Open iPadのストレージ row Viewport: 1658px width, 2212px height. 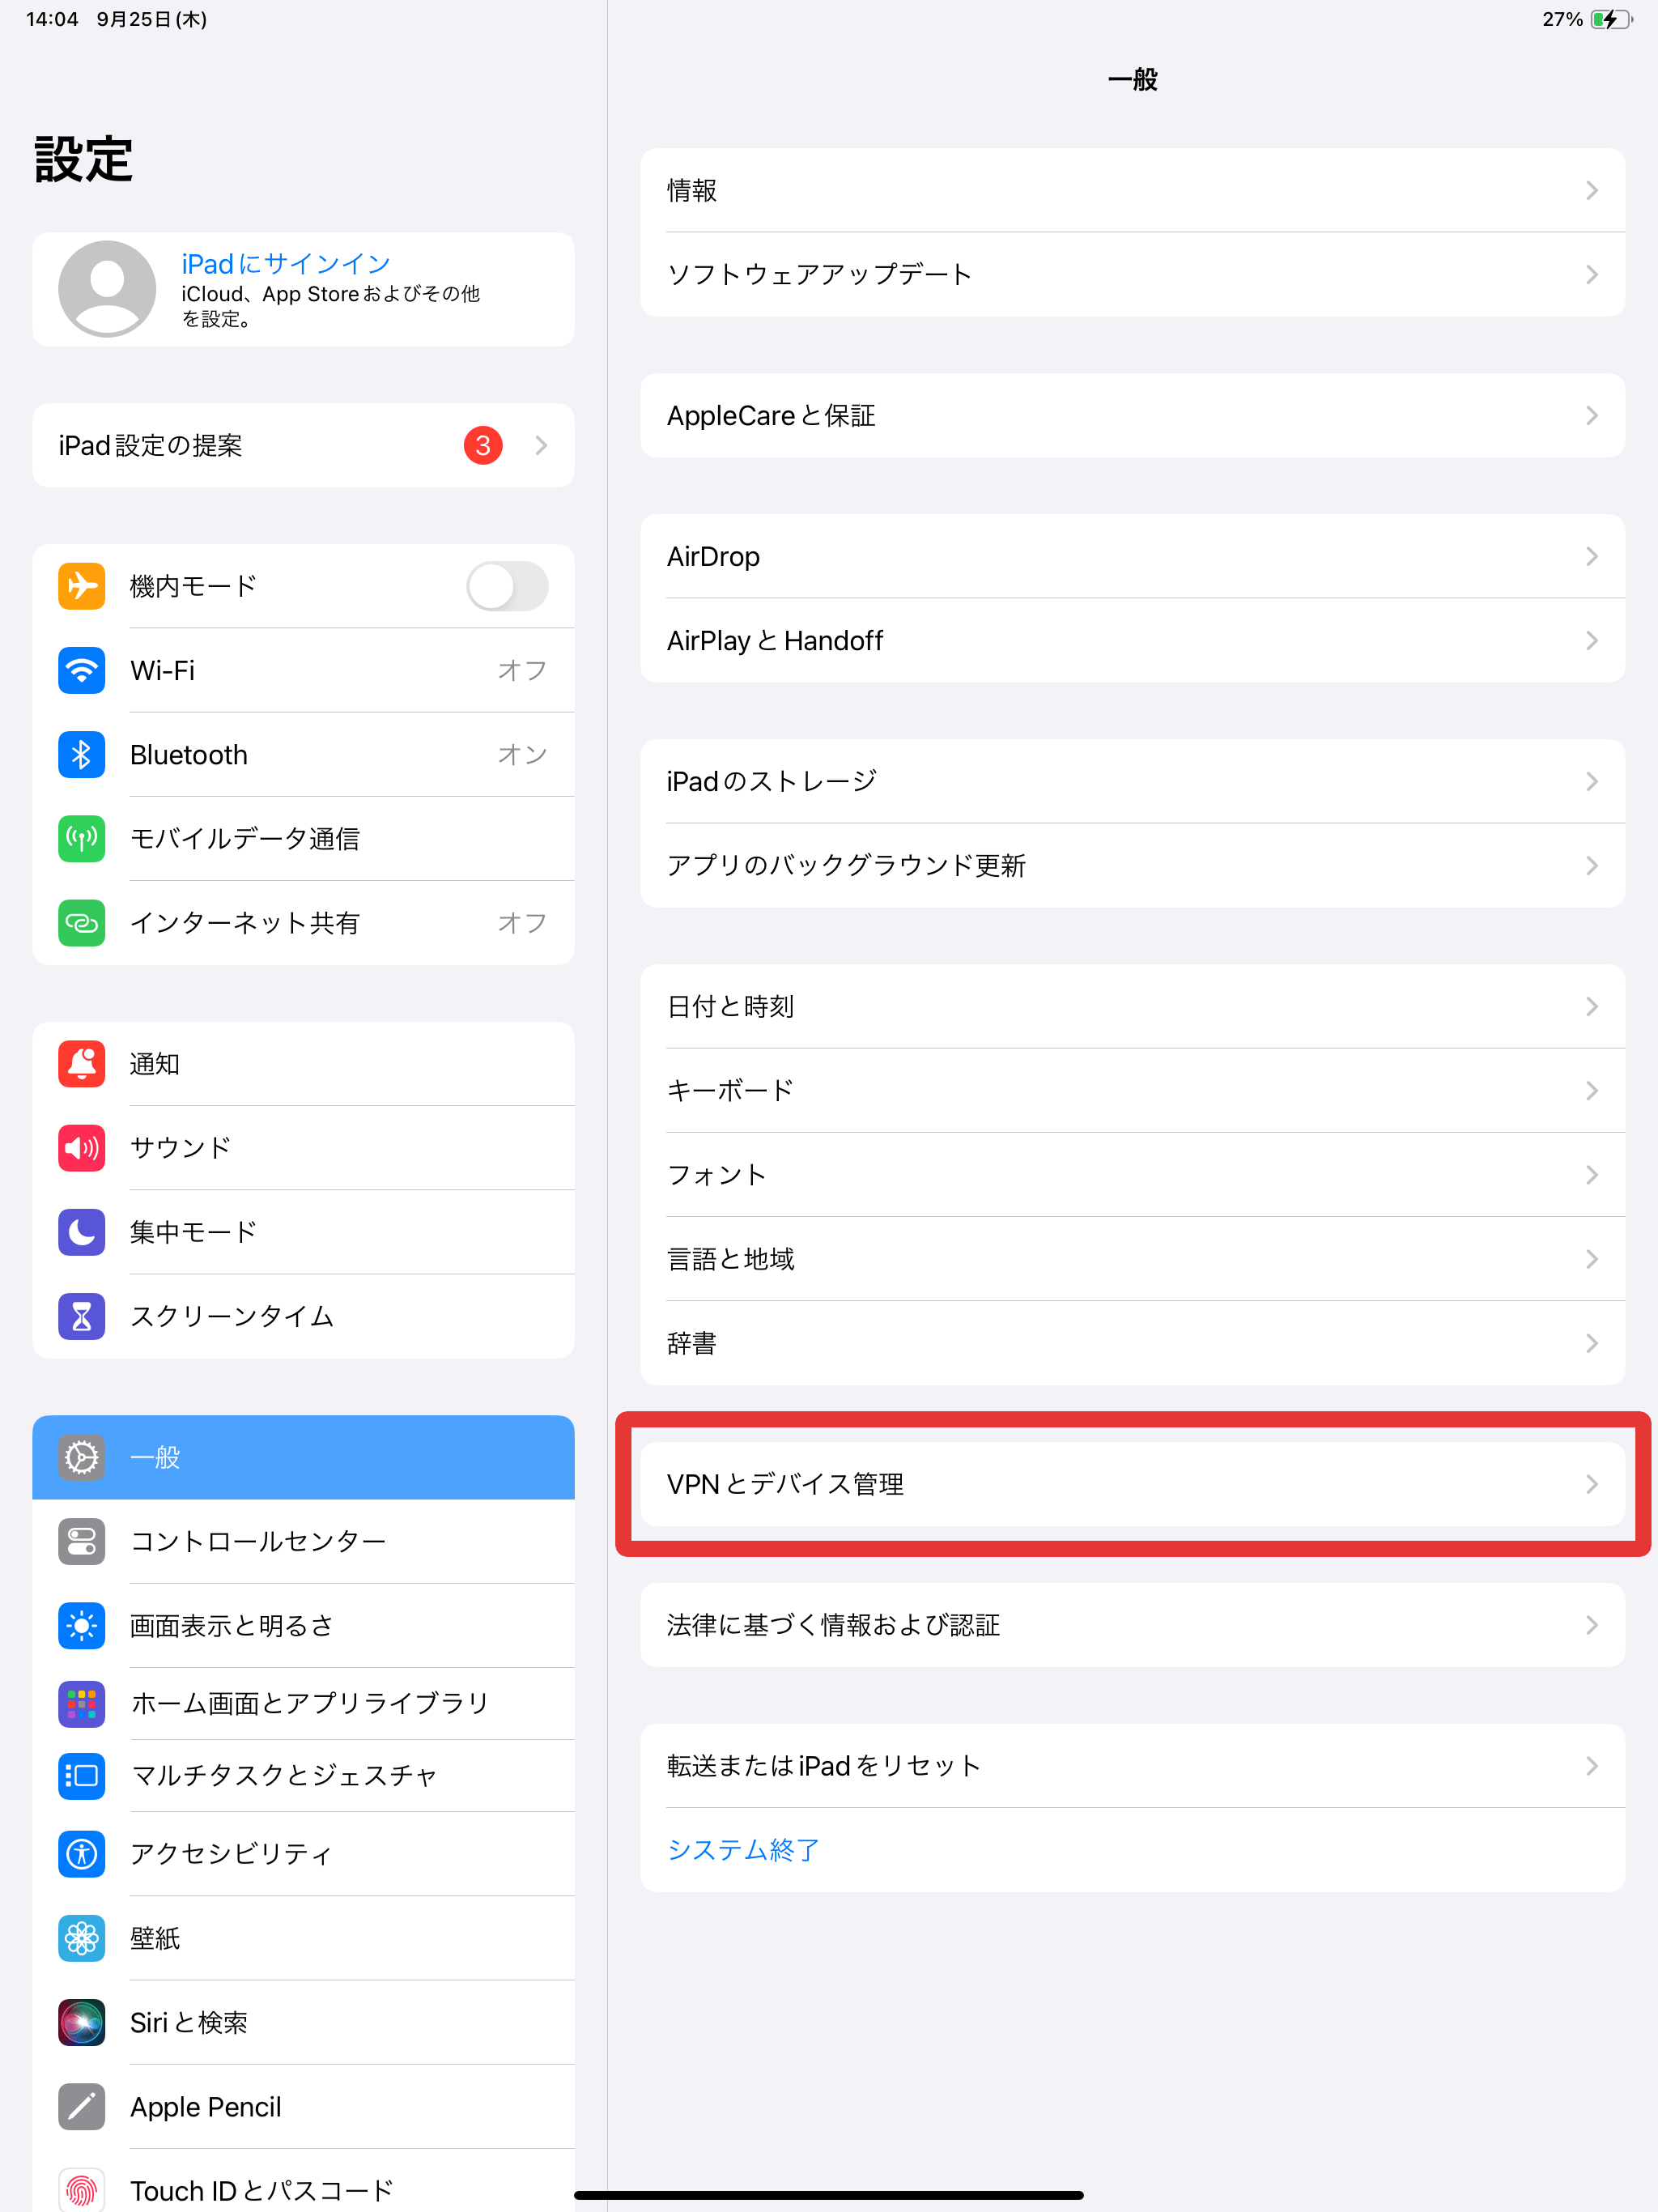point(1132,781)
